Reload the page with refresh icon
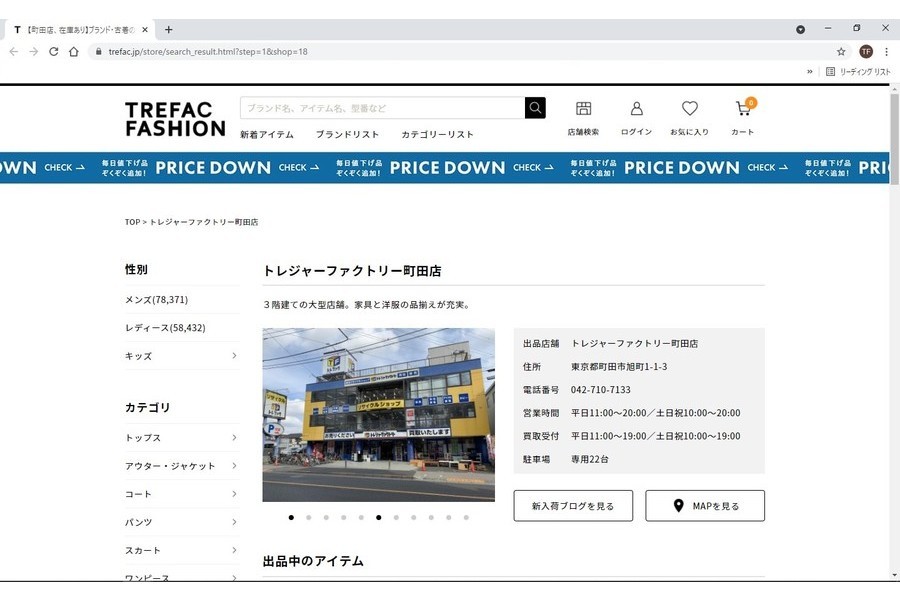Screen dimensions: 900x601 [53, 52]
